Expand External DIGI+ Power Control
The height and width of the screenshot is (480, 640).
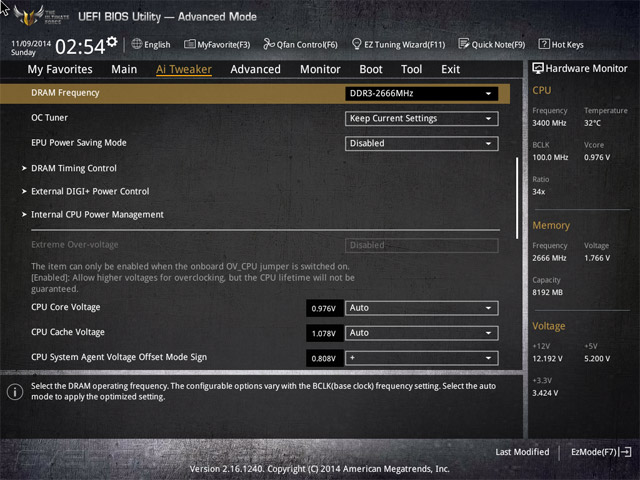pyautogui.click(x=90, y=191)
